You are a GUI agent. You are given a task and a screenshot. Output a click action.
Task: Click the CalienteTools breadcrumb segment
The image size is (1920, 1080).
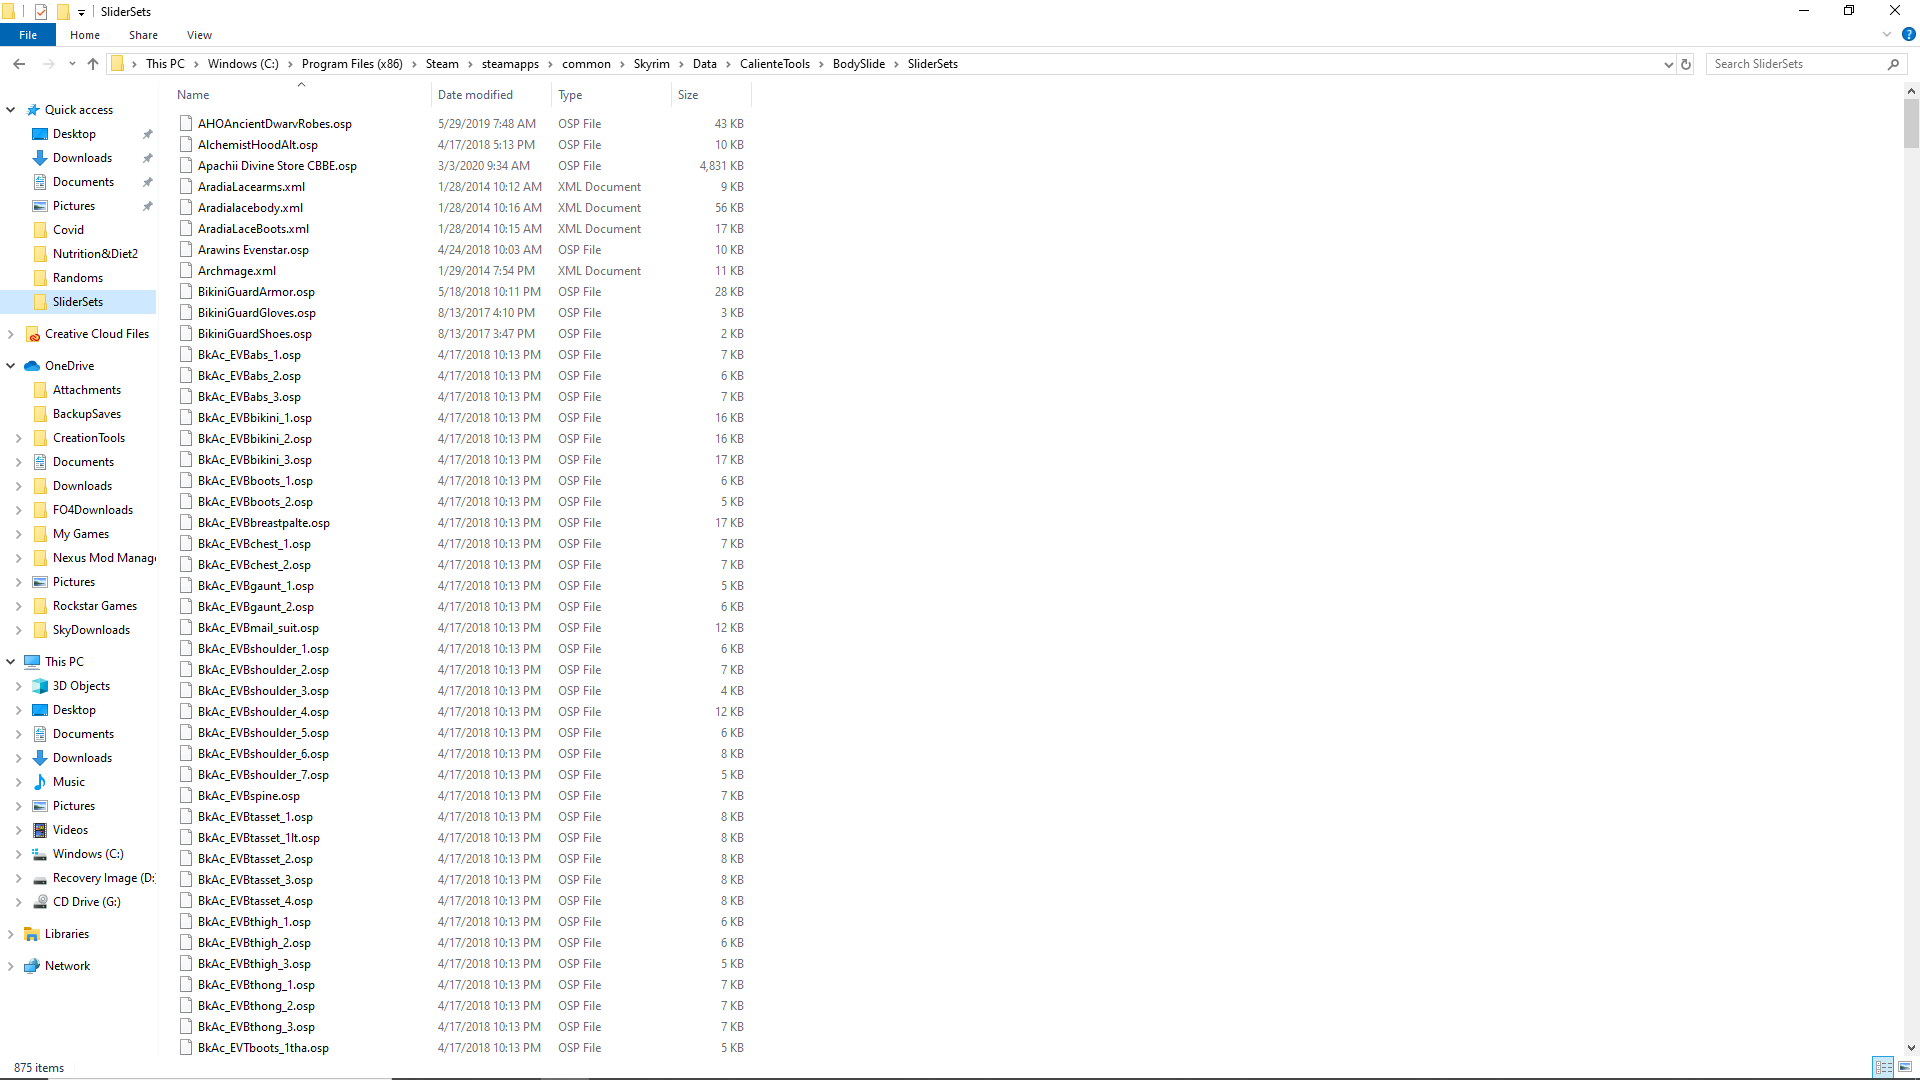point(775,64)
